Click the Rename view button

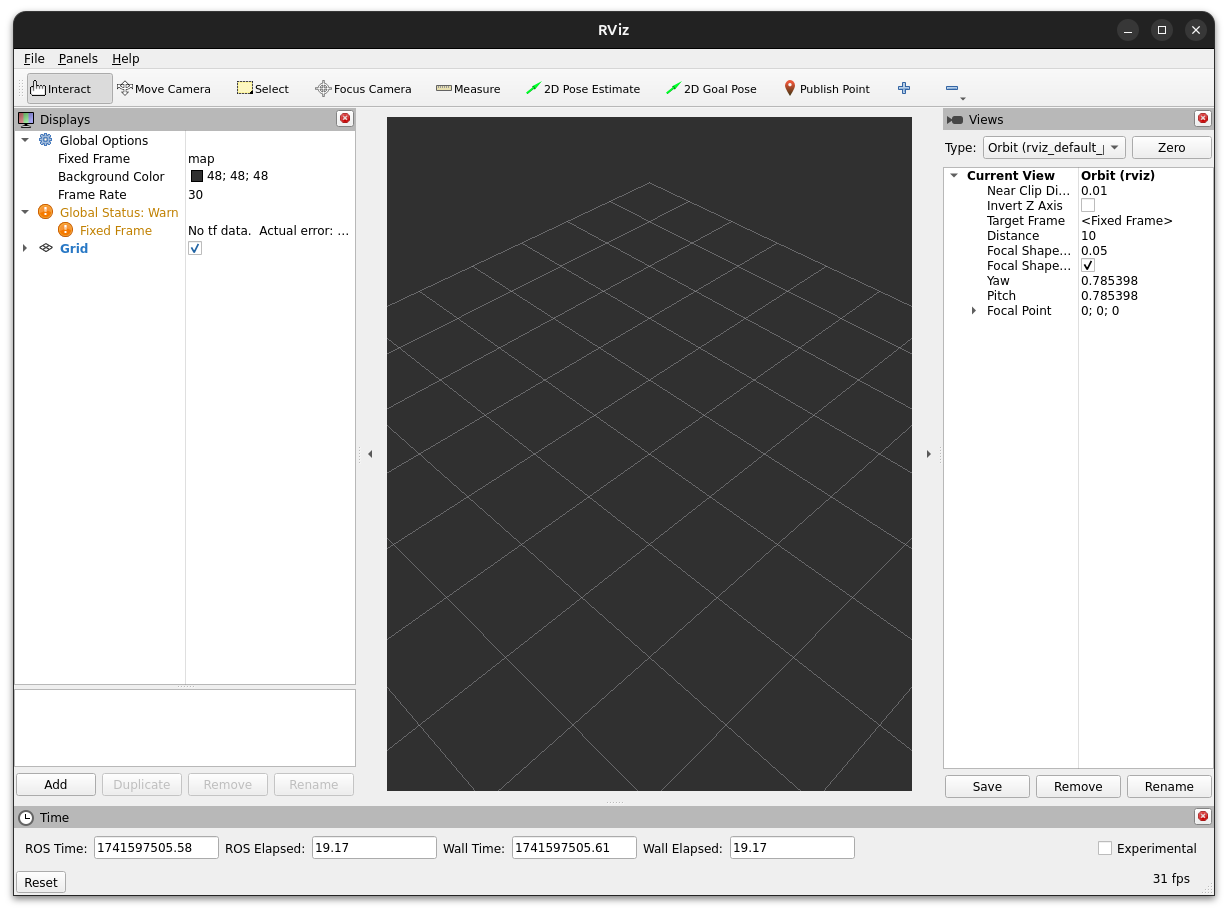[1169, 786]
